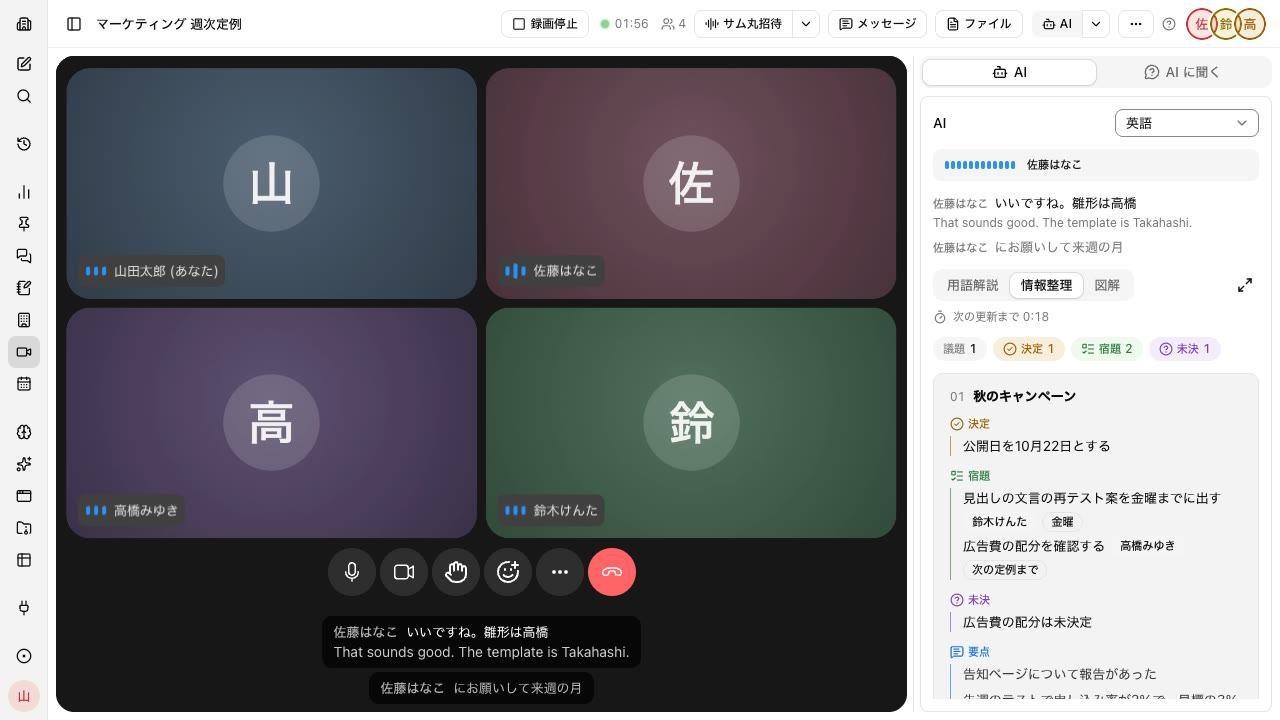The image size is (1280, 720).
Task: Open the help question mark icon
Action: pyautogui.click(x=1169, y=24)
